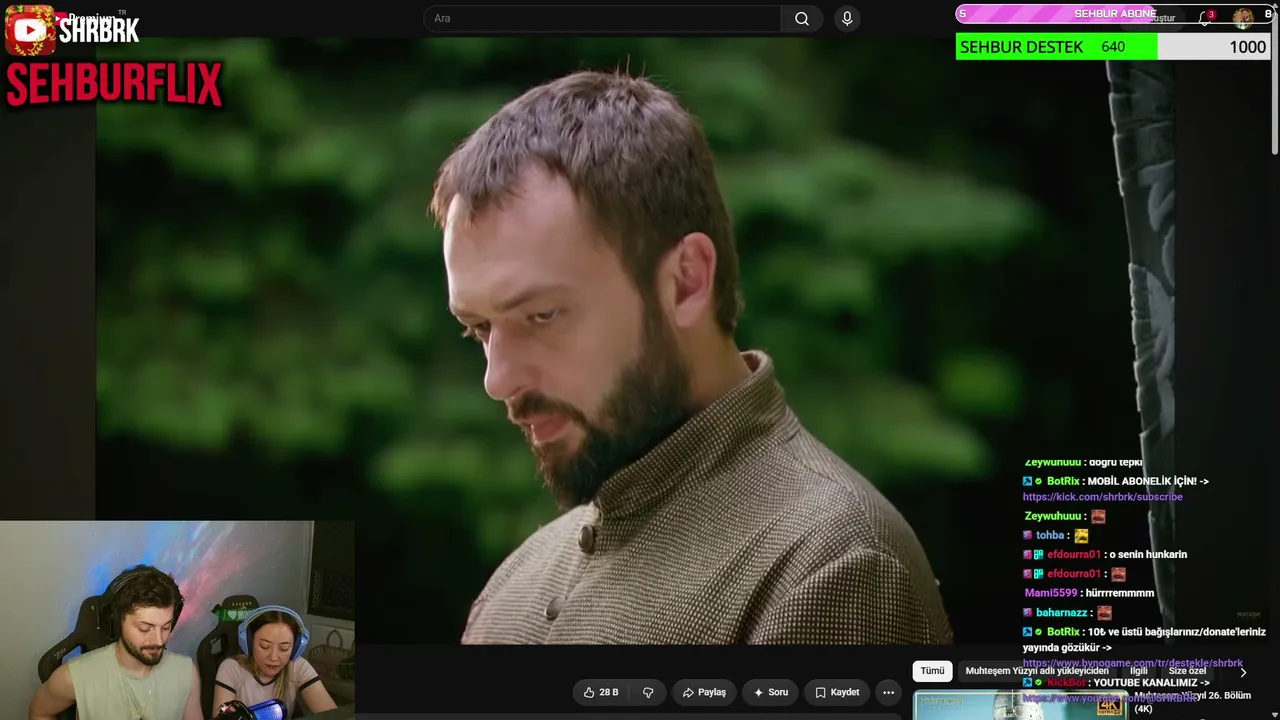Click the SEHBUR DESTEK progress bar
Image resolution: width=1280 pixels, height=720 pixels.
[1113, 47]
